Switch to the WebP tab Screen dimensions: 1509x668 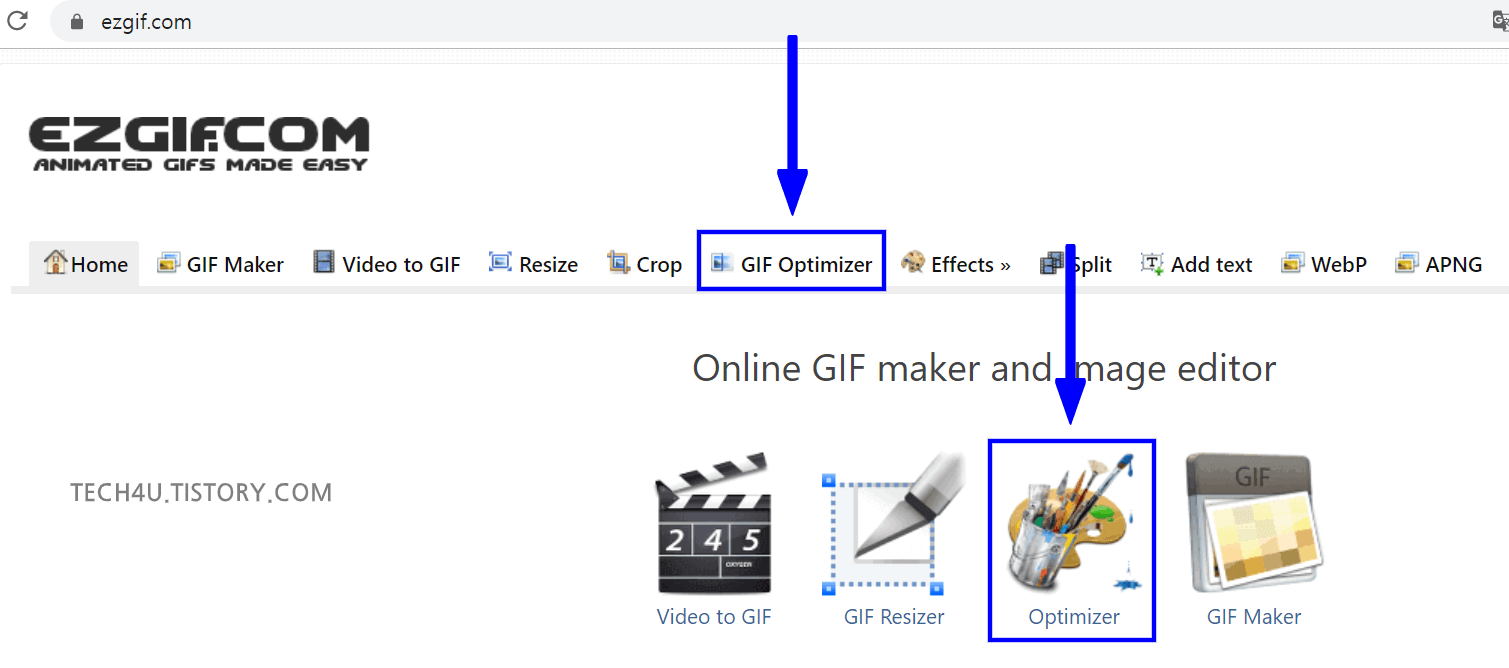[x=1324, y=264]
